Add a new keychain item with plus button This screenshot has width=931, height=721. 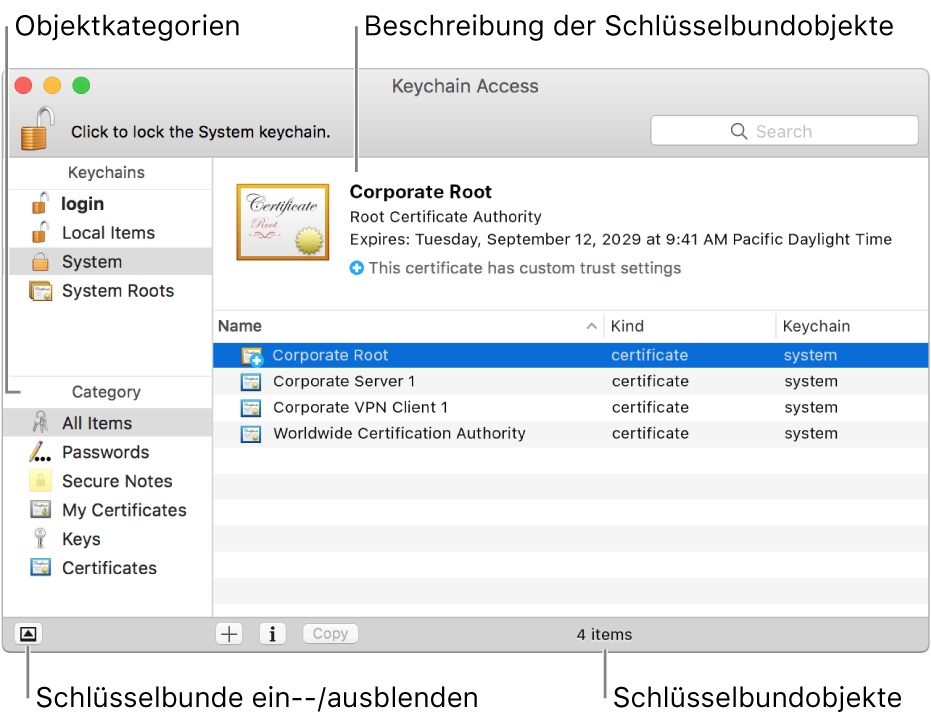[x=229, y=634]
